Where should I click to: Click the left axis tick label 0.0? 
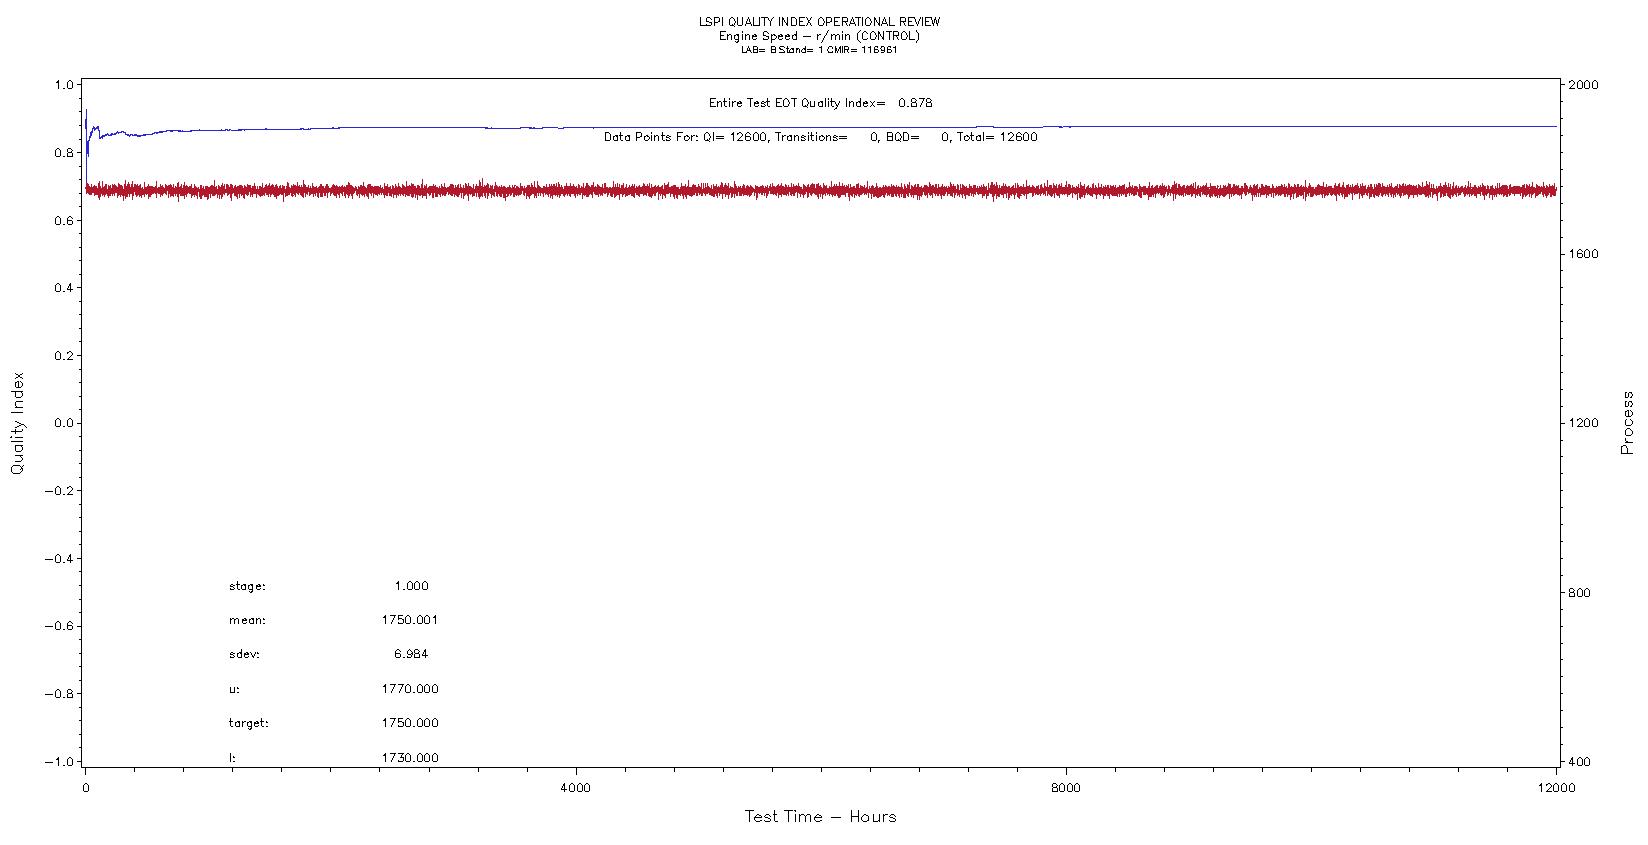(x=64, y=423)
